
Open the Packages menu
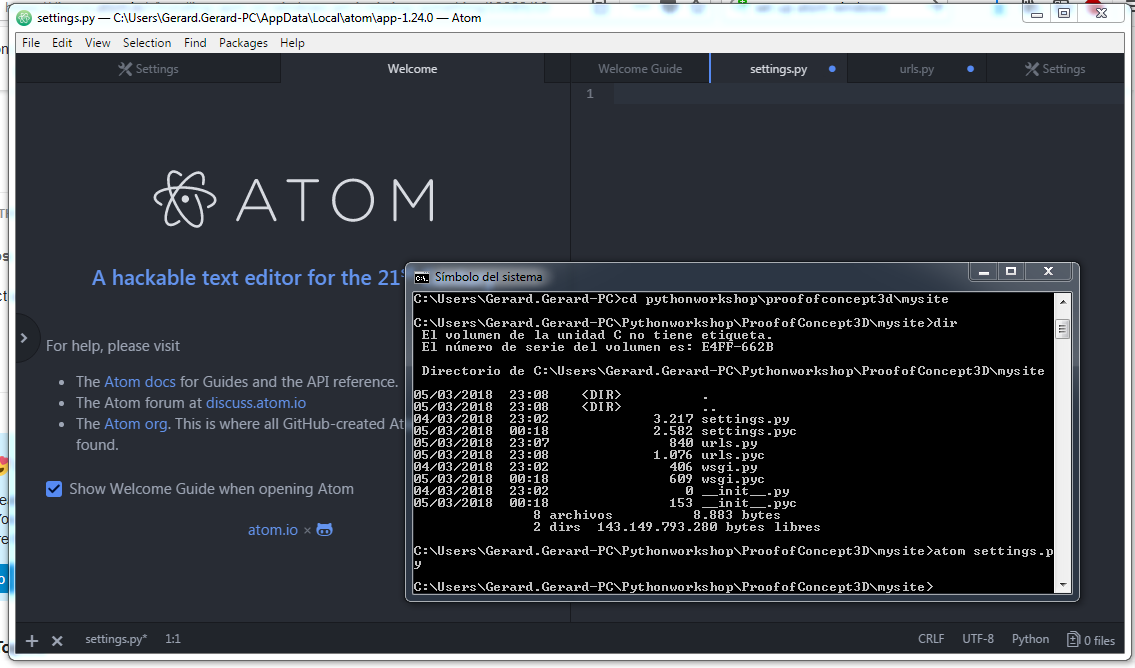(243, 43)
